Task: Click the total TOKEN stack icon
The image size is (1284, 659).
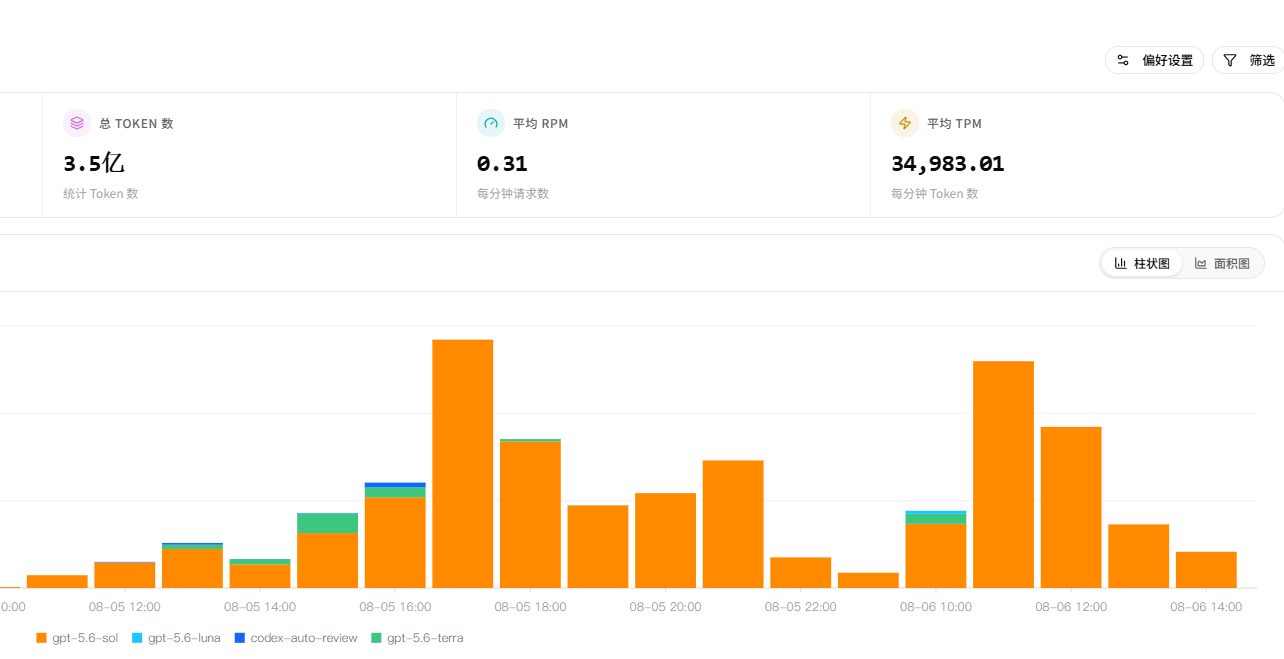Action: coord(77,123)
